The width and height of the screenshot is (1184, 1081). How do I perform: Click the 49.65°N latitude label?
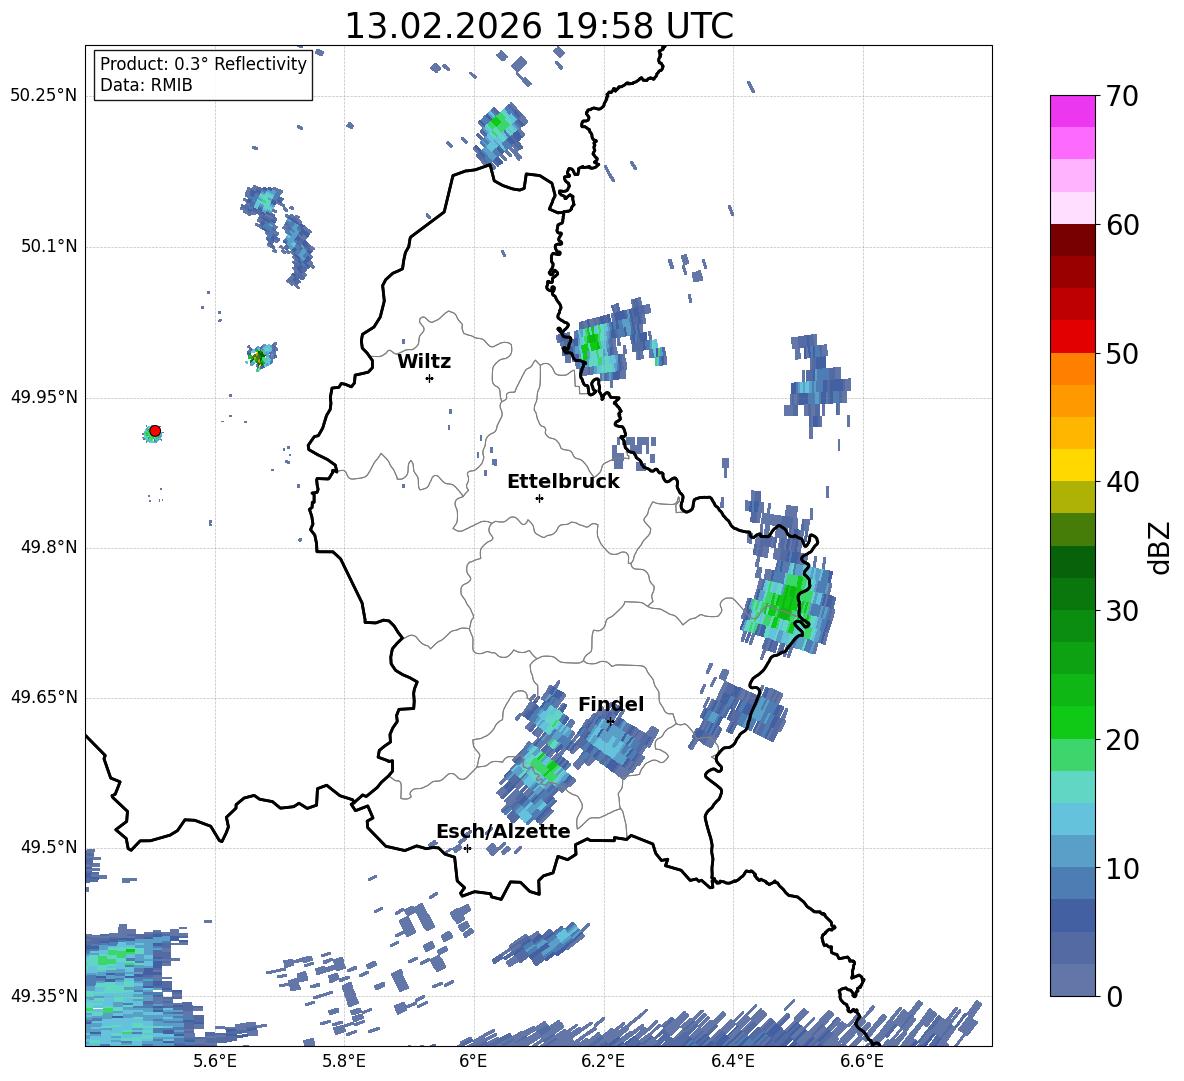click(x=43, y=697)
